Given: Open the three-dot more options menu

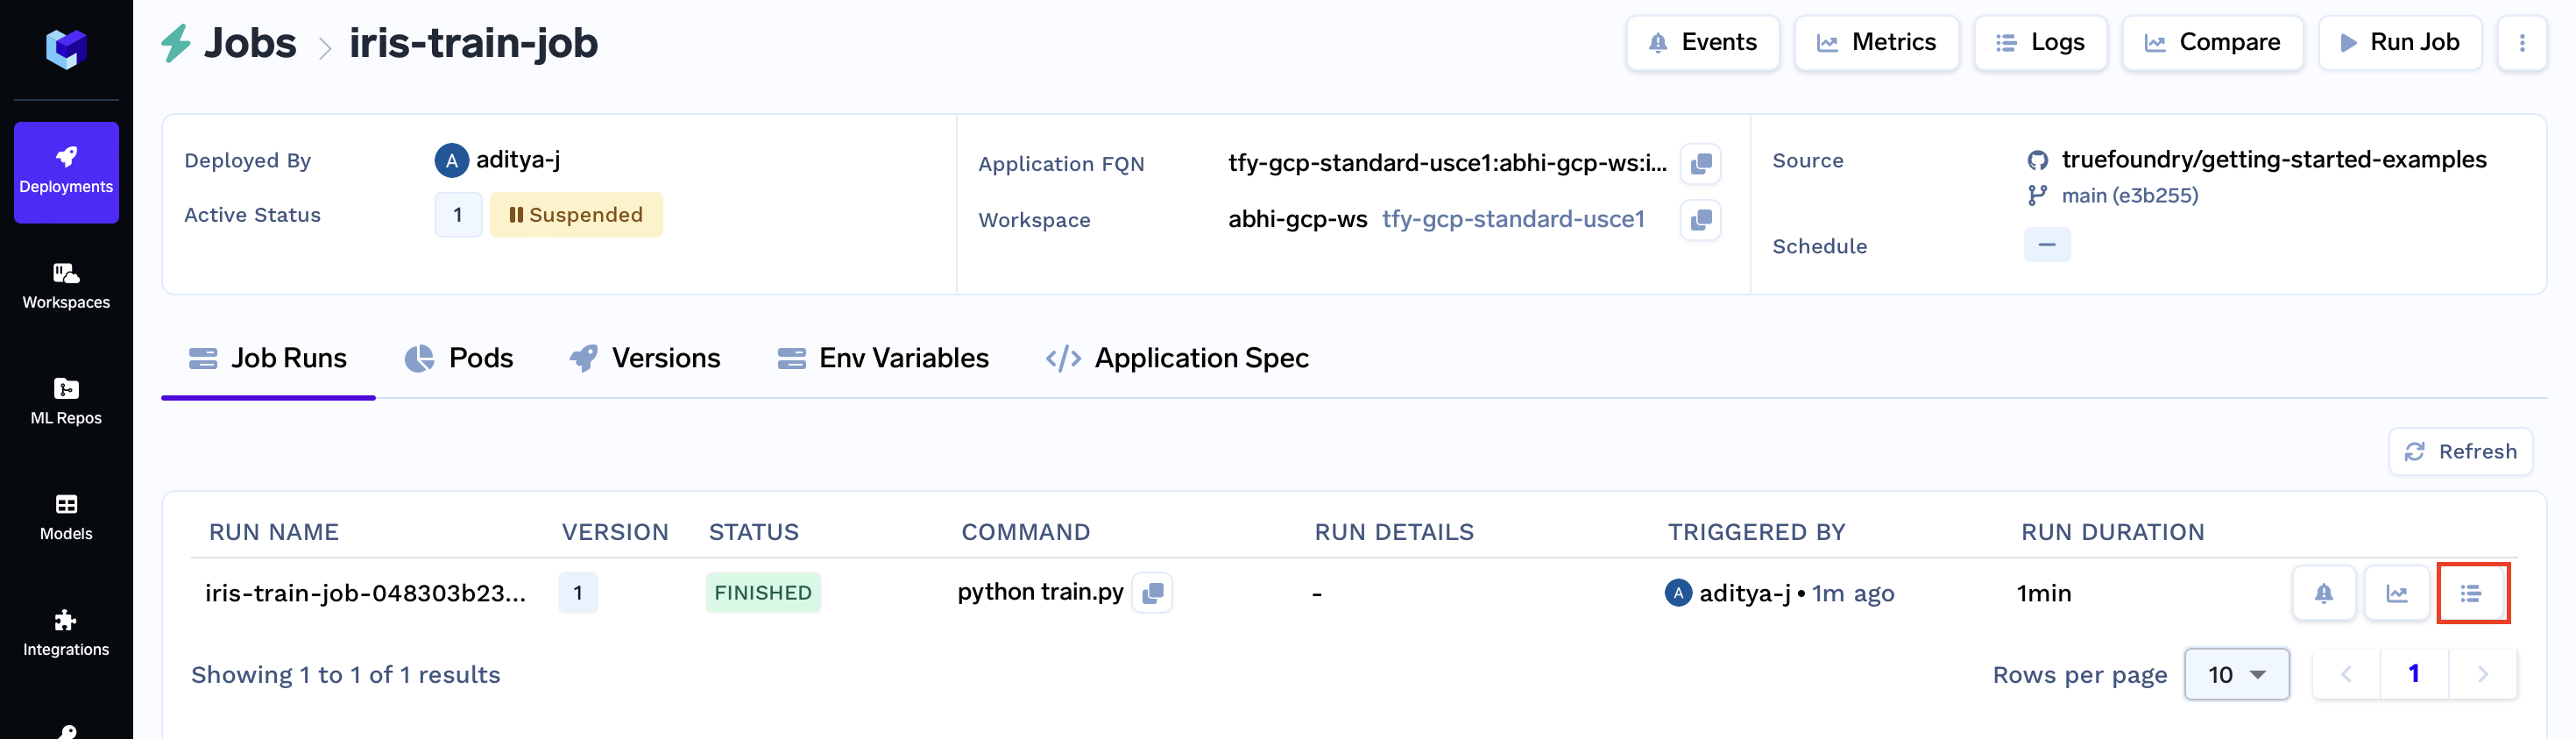Looking at the screenshot, I should coord(2522,42).
